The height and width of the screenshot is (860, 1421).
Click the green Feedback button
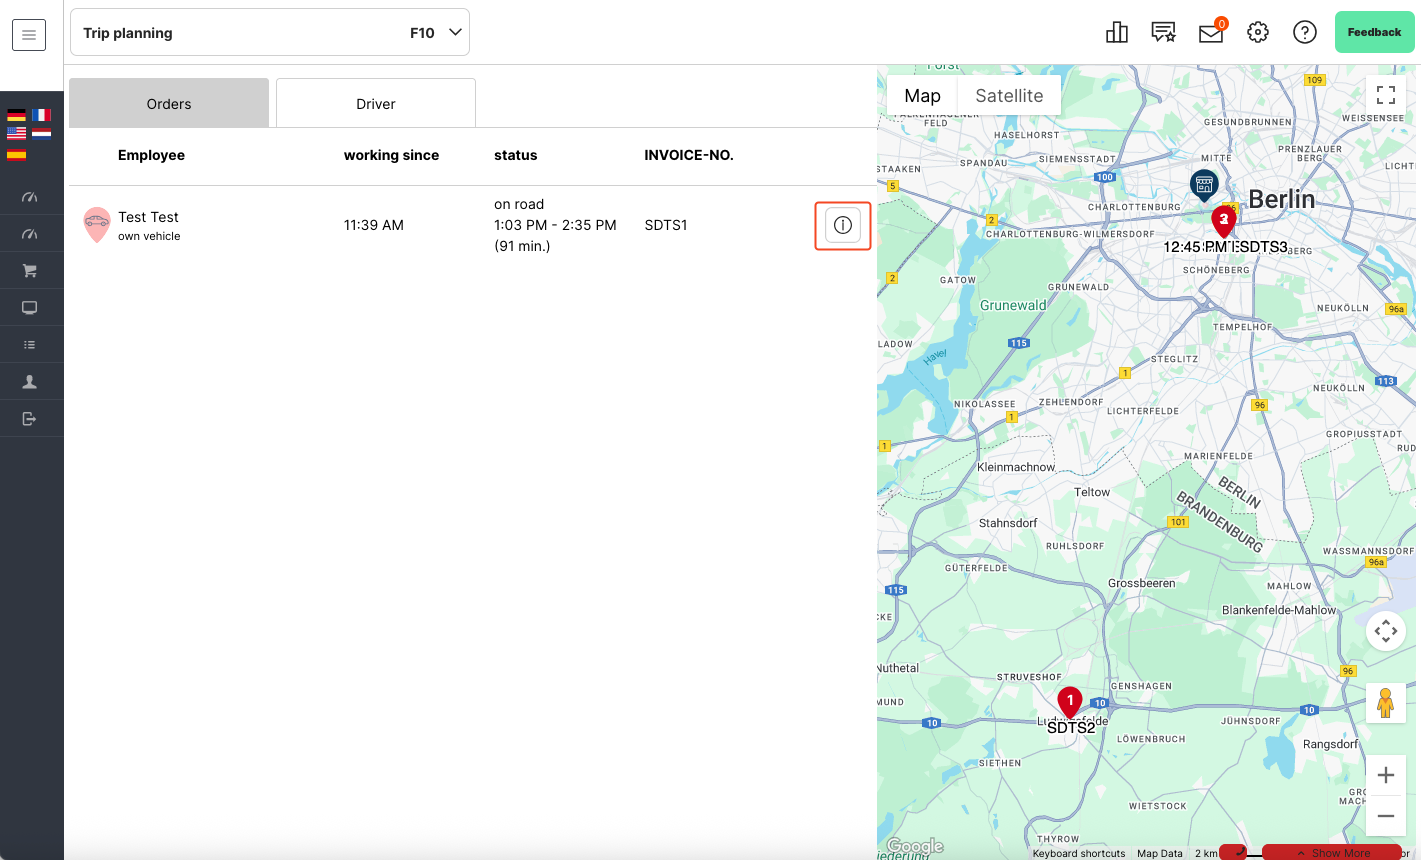[x=1374, y=32]
